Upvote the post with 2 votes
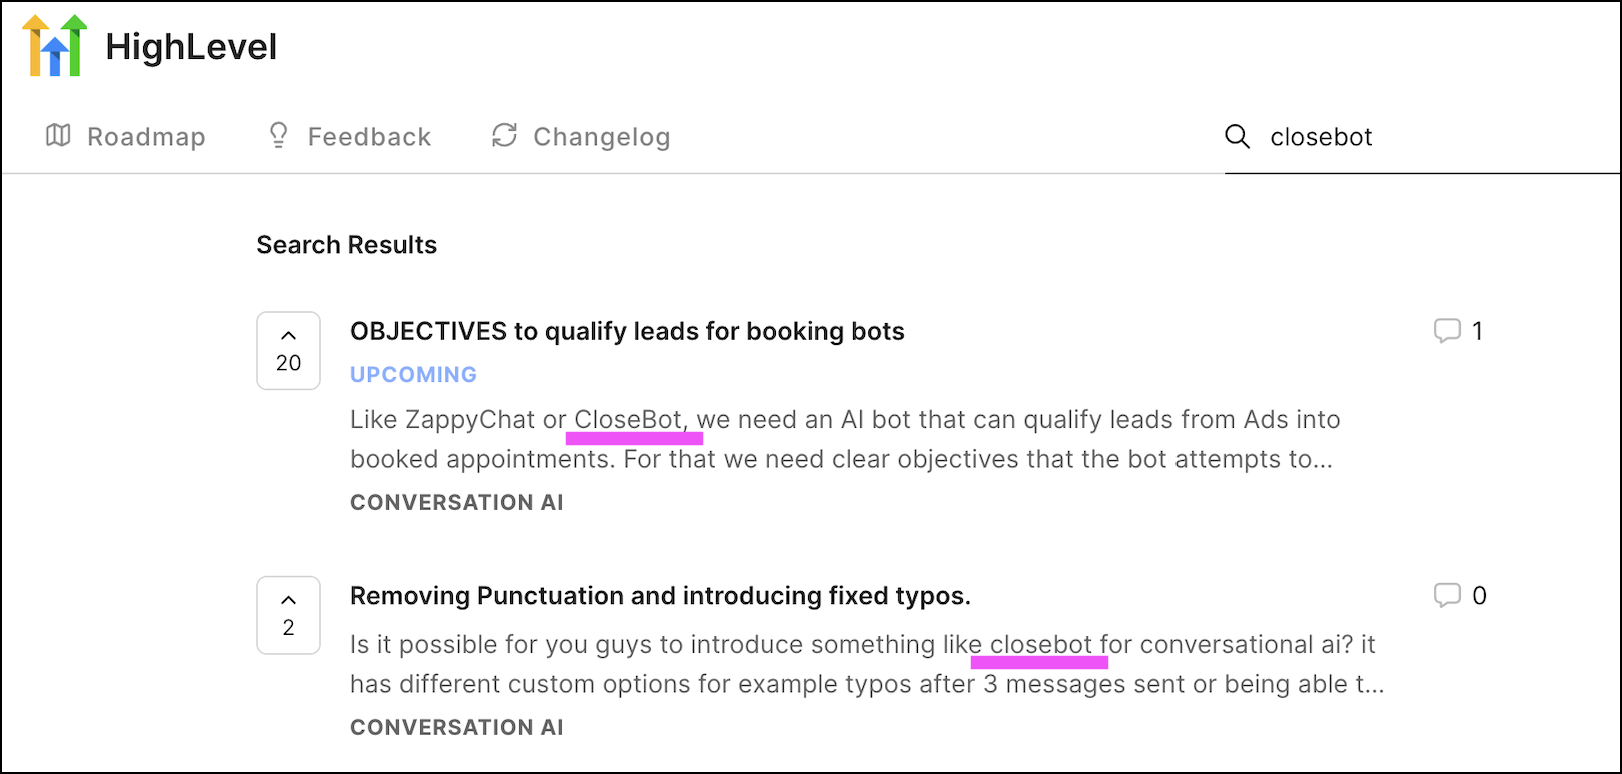This screenshot has height=774, width=1622. [288, 615]
